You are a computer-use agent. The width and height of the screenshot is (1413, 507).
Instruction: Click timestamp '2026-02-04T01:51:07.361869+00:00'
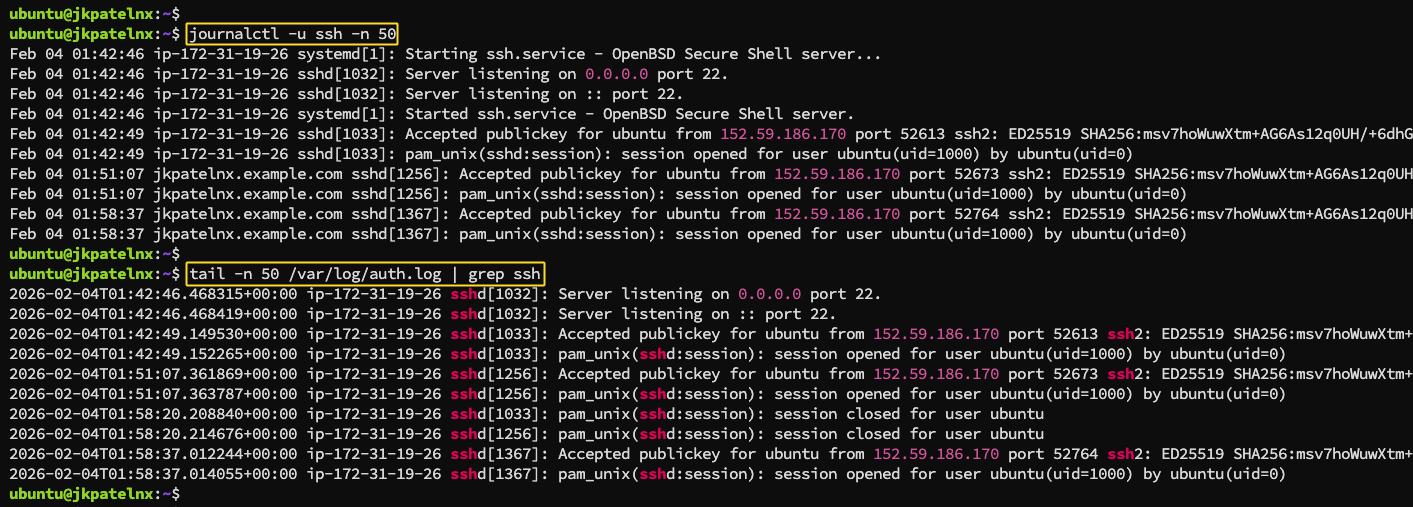153,374
